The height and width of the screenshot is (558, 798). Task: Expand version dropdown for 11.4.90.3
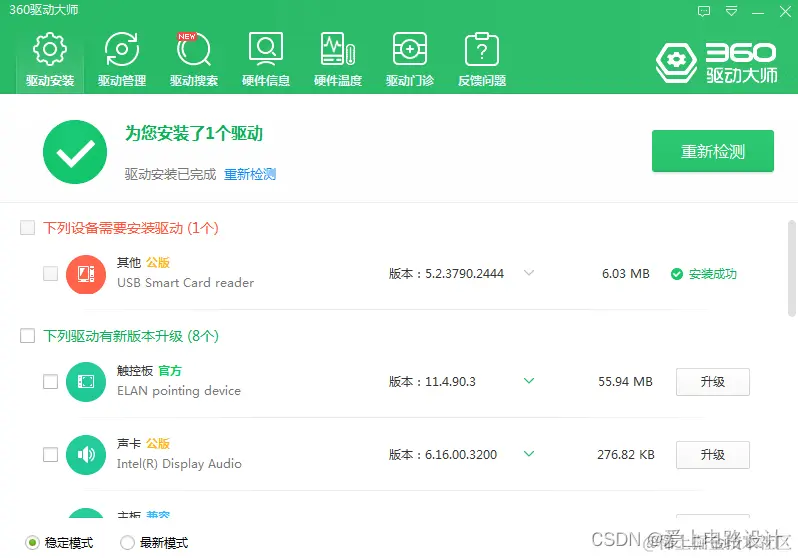529,381
